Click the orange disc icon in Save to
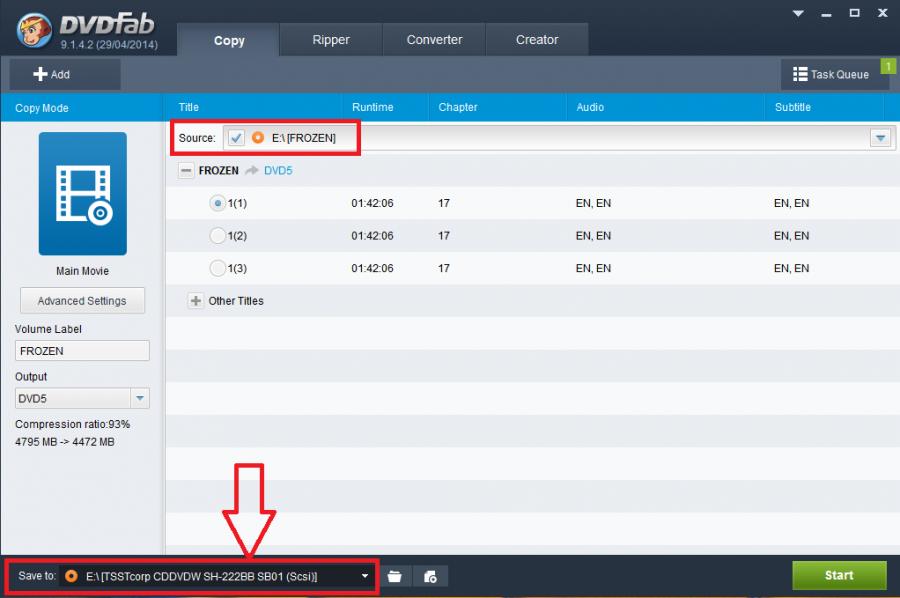Screen dimensions: 900x598 point(71,576)
